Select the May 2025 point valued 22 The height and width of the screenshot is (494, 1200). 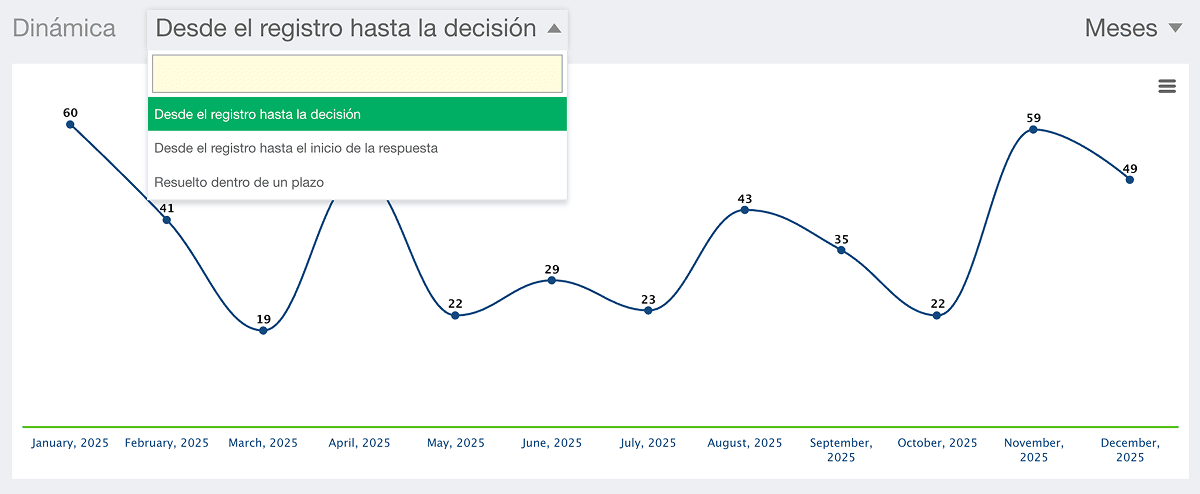click(455, 315)
